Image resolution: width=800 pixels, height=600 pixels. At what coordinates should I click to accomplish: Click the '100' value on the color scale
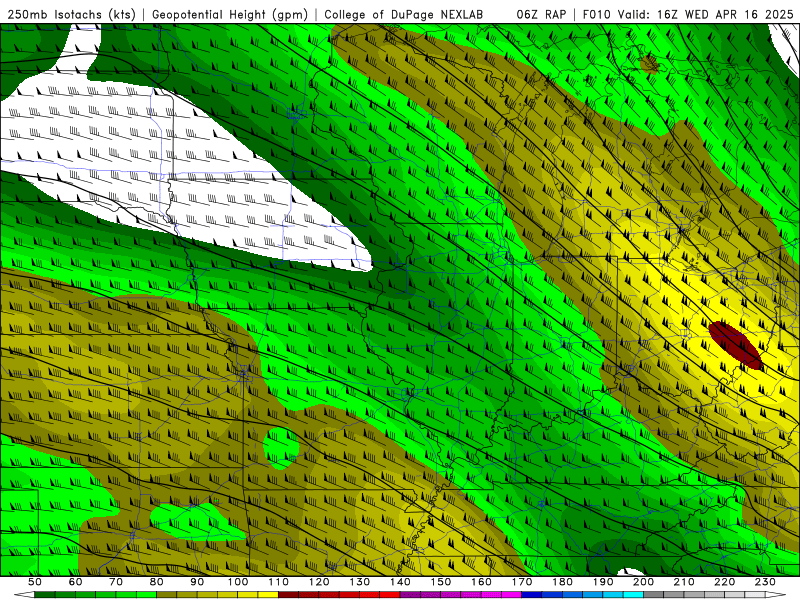pyautogui.click(x=238, y=582)
